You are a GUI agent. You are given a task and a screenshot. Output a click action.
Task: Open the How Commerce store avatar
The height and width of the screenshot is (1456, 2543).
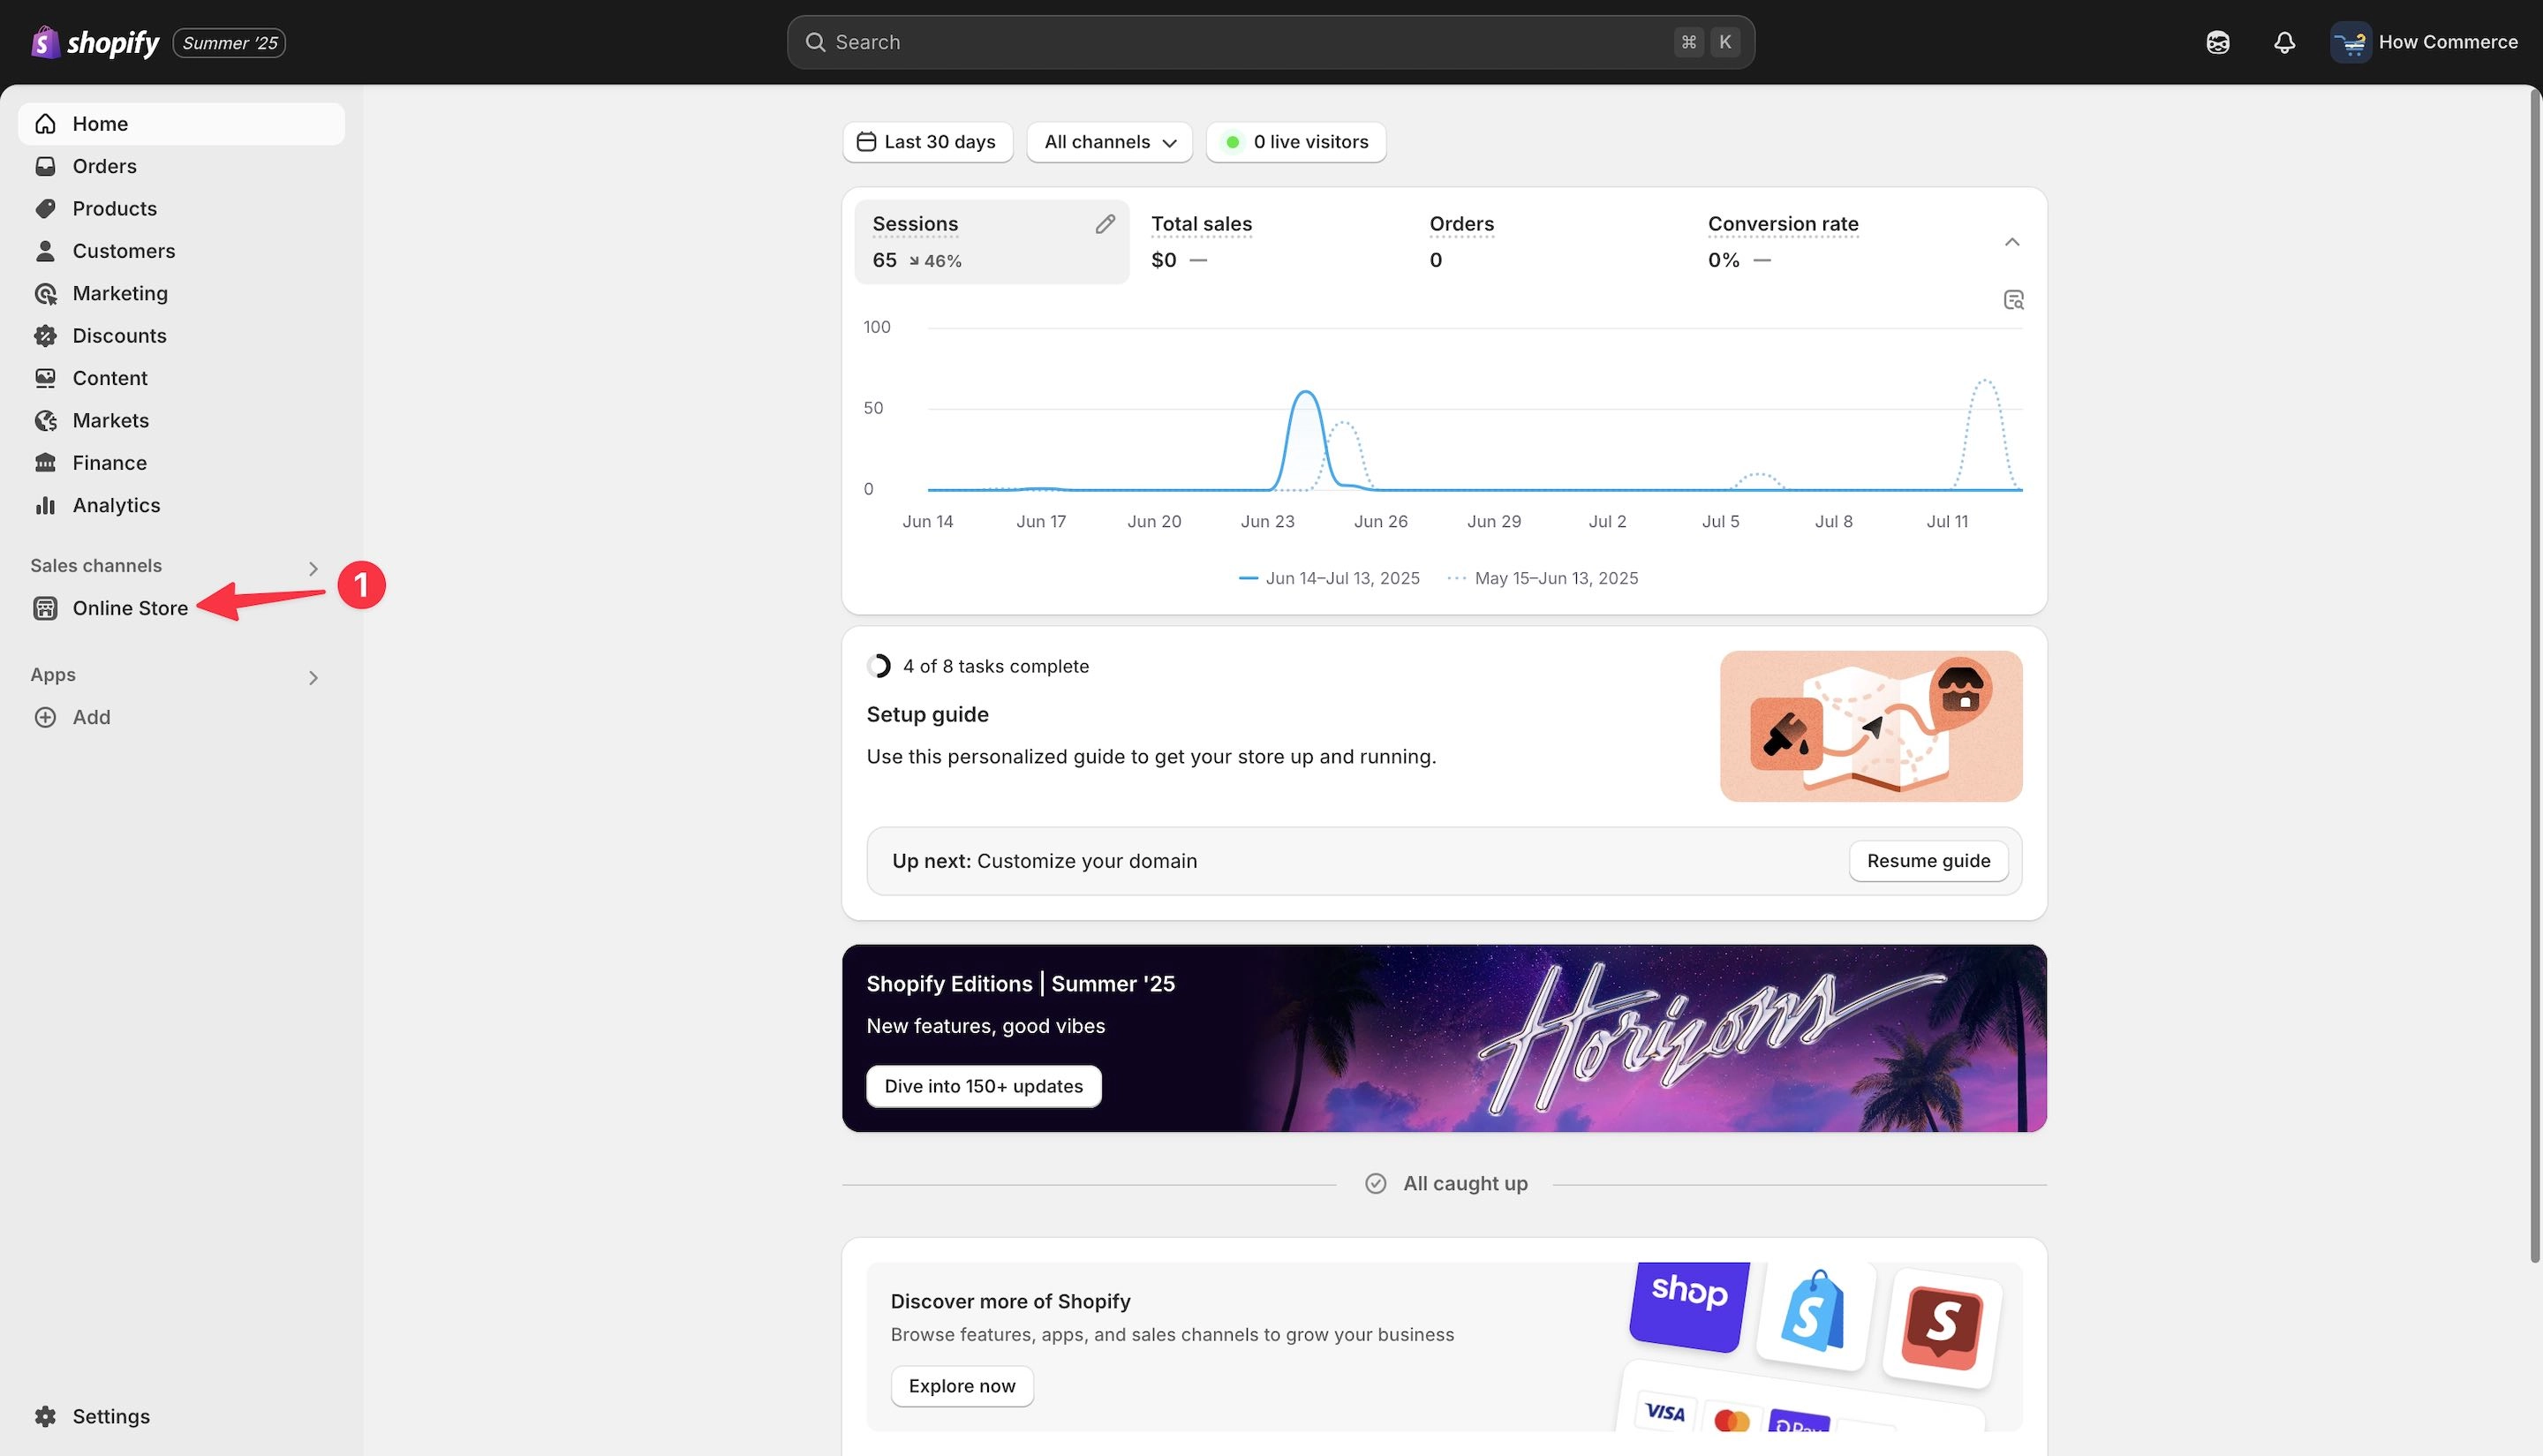pyautogui.click(x=2350, y=42)
